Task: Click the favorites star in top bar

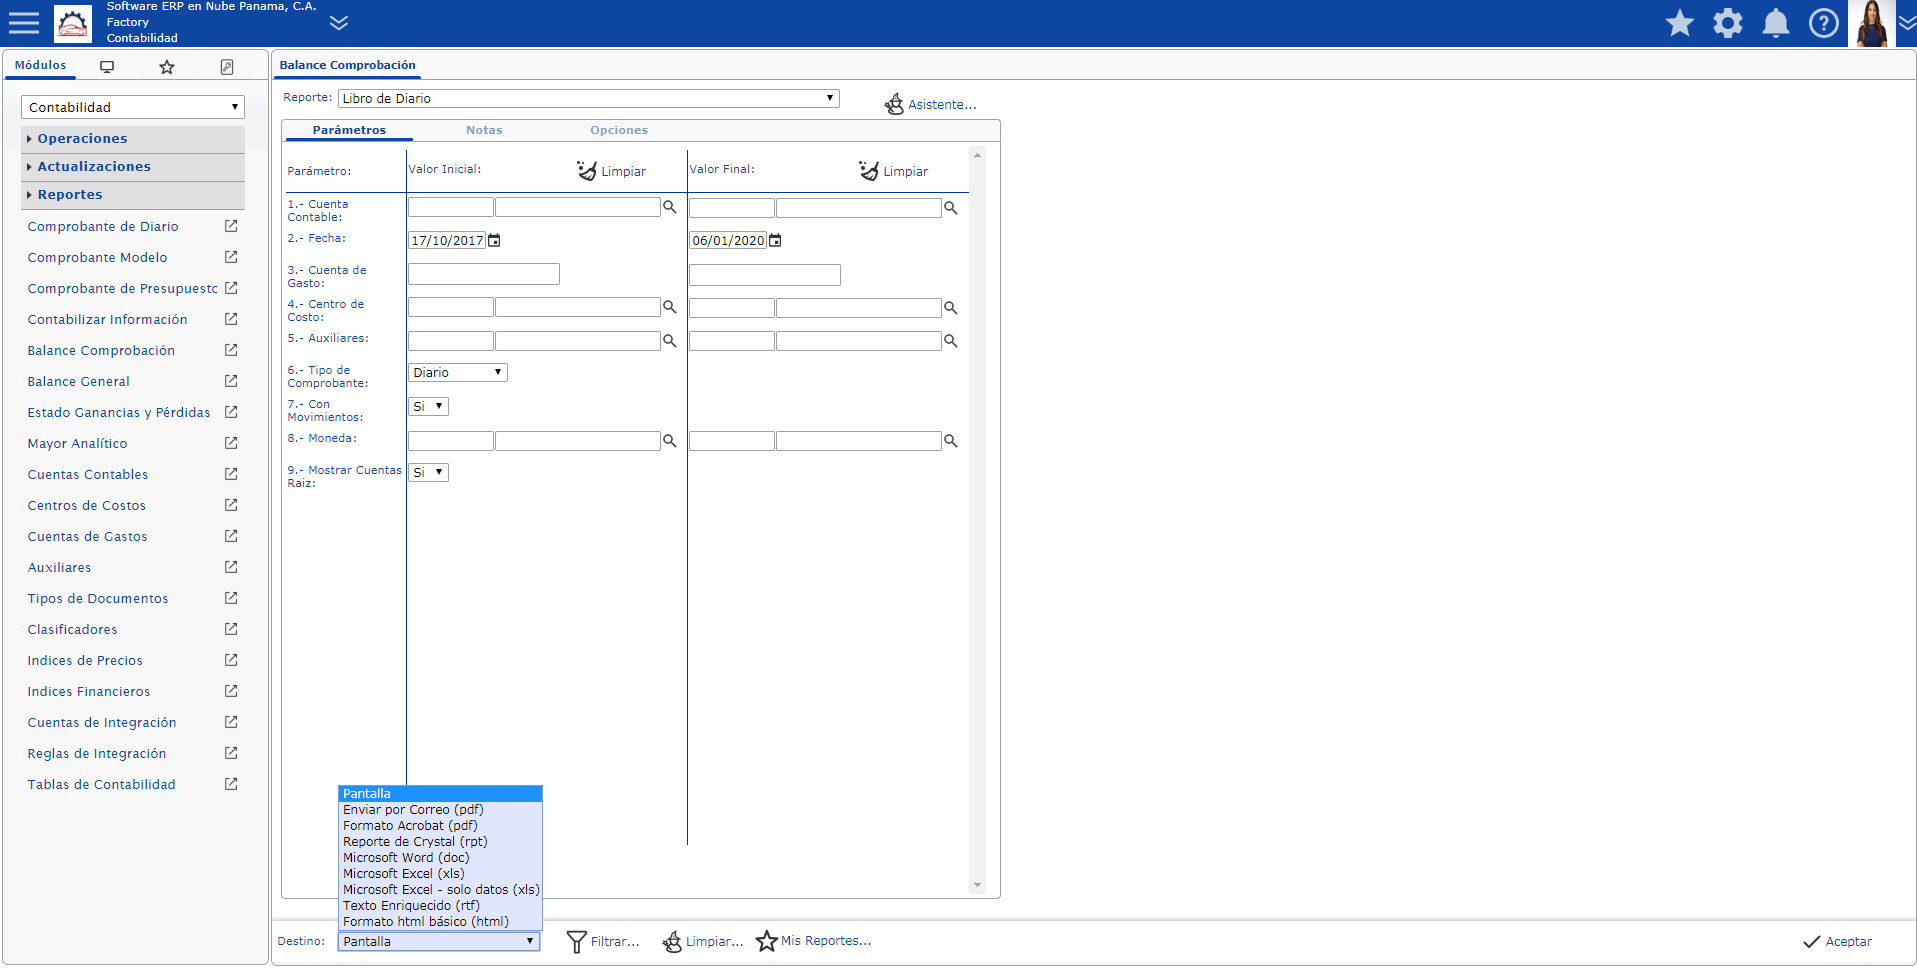Action: [1679, 23]
